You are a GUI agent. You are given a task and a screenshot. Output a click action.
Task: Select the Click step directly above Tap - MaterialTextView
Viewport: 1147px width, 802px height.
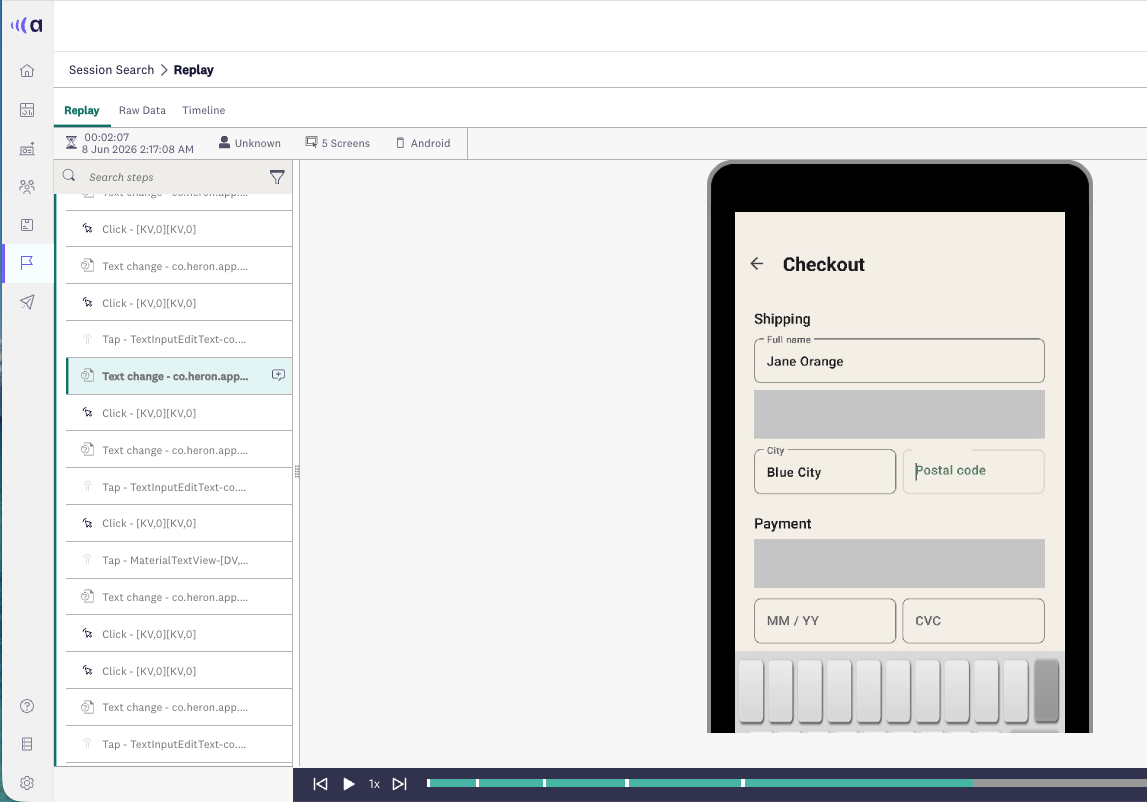tap(179, 523)
